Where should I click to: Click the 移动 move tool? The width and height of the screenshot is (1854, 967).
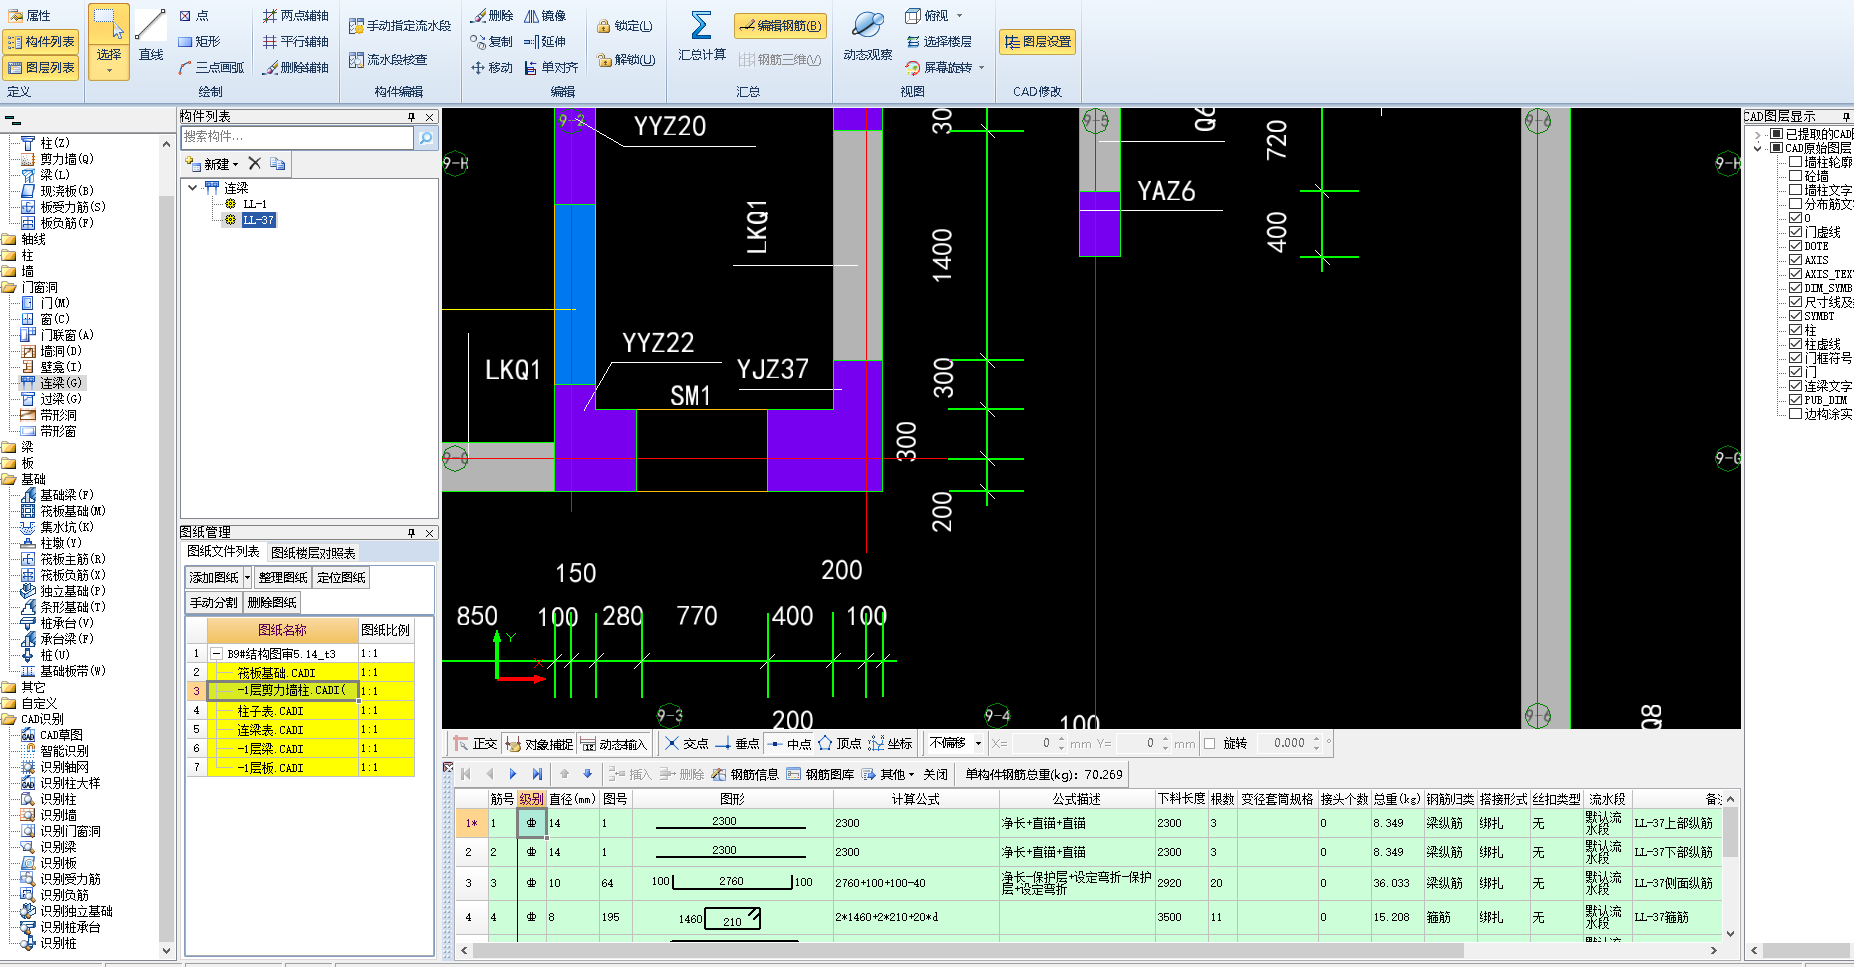(491, 68)
